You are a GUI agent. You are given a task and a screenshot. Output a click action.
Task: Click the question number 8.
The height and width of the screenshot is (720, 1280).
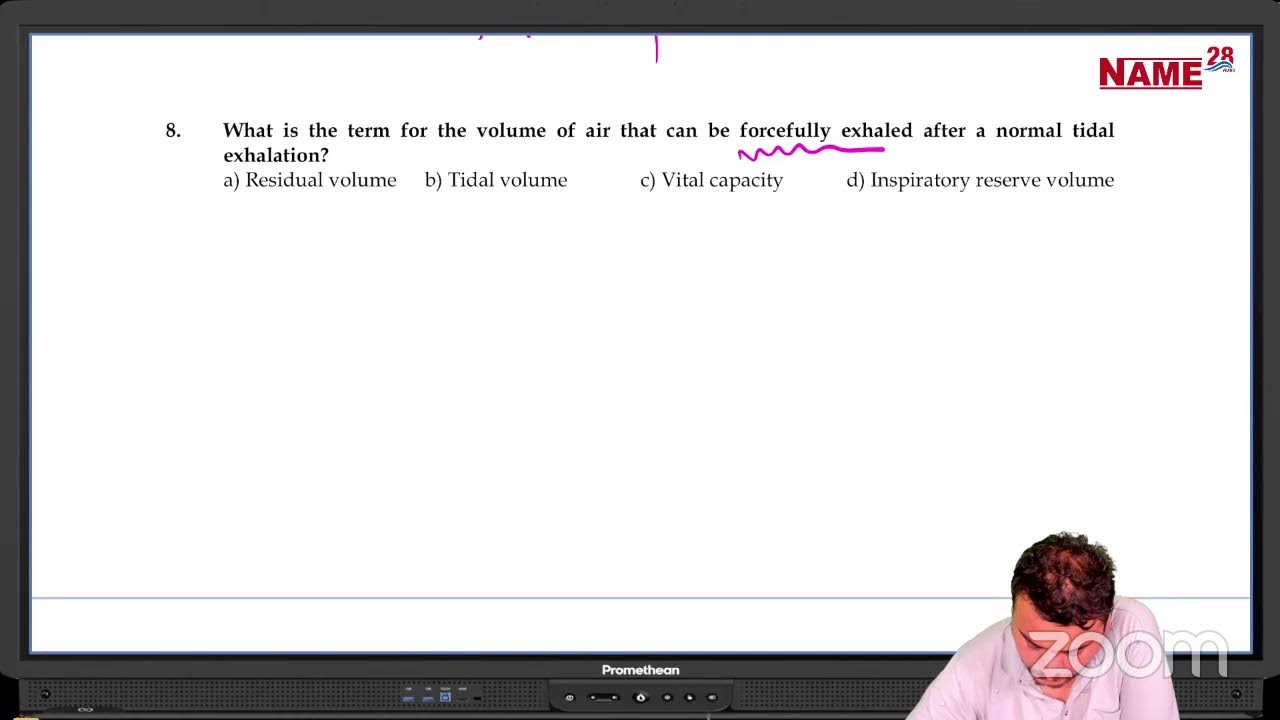click(x=173, y=130)
